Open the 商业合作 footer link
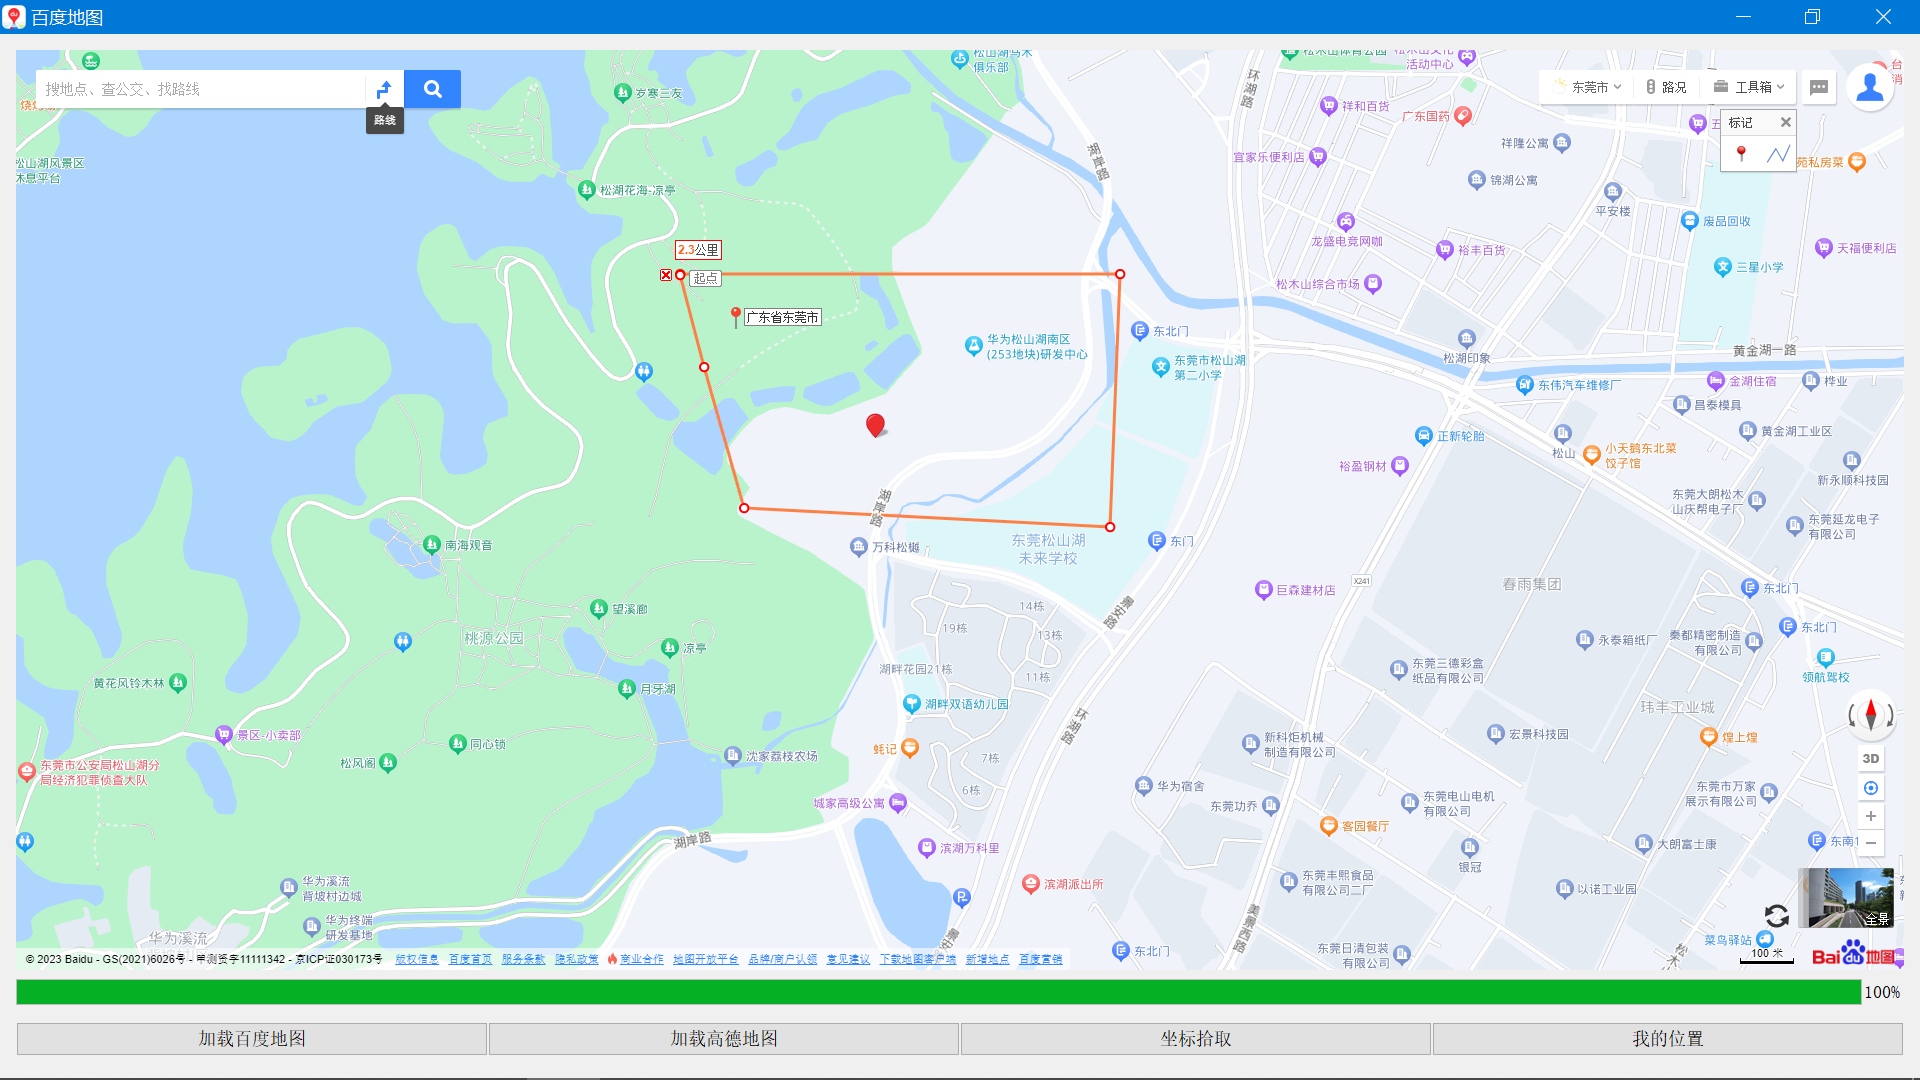This screenshot has width=1920, height=1080. click(x=641, y=959)
